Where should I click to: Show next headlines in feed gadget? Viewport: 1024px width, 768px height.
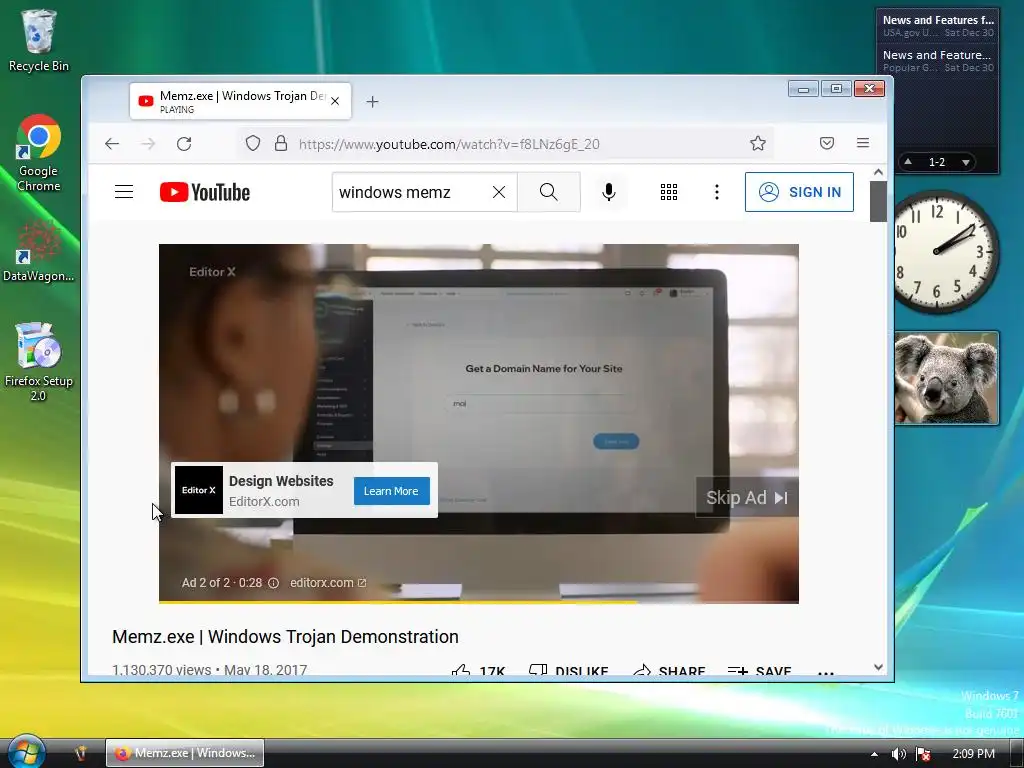pos(966,162)
